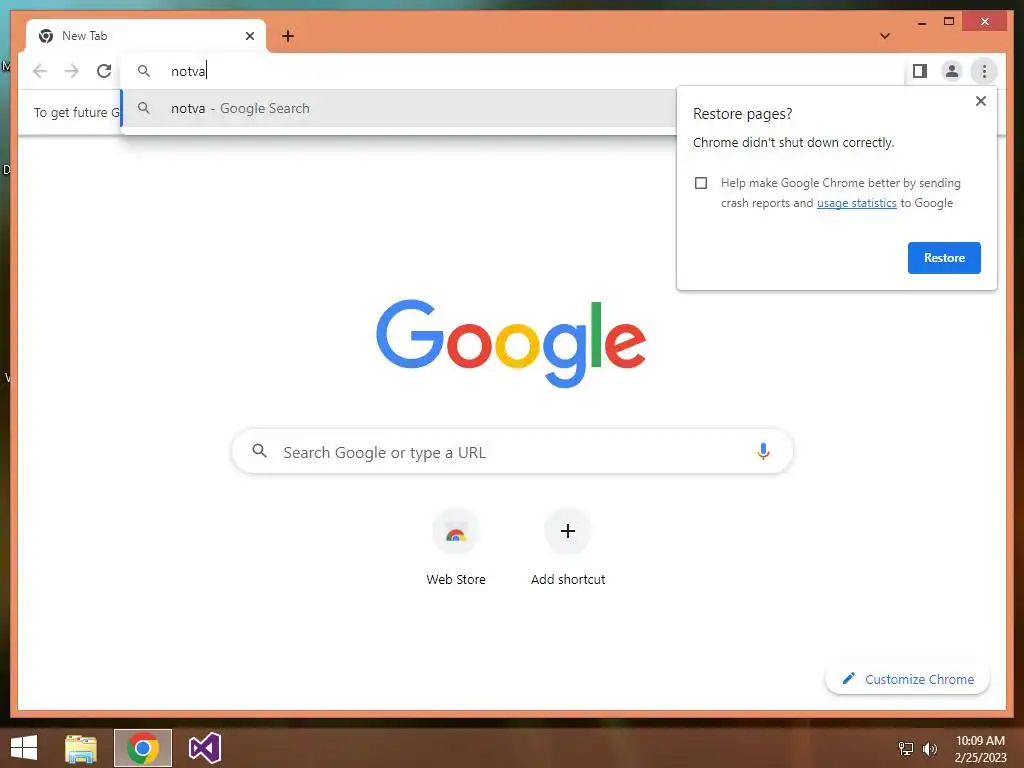
Task: Open File Explorer from the taskbar
Action: (81, 748)
